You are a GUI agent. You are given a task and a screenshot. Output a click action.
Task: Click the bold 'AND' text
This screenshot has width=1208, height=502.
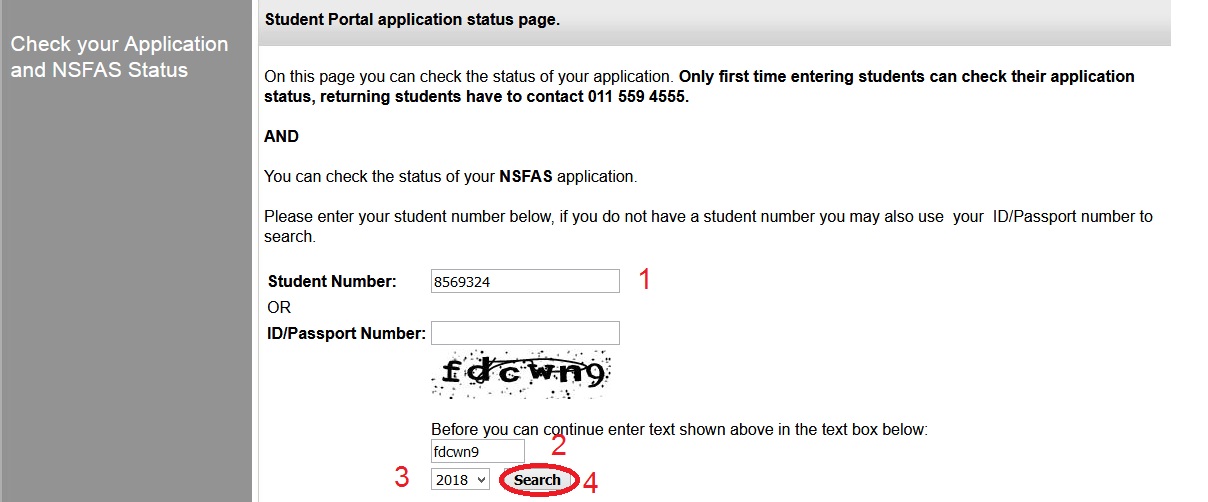(x=281, y=136)
